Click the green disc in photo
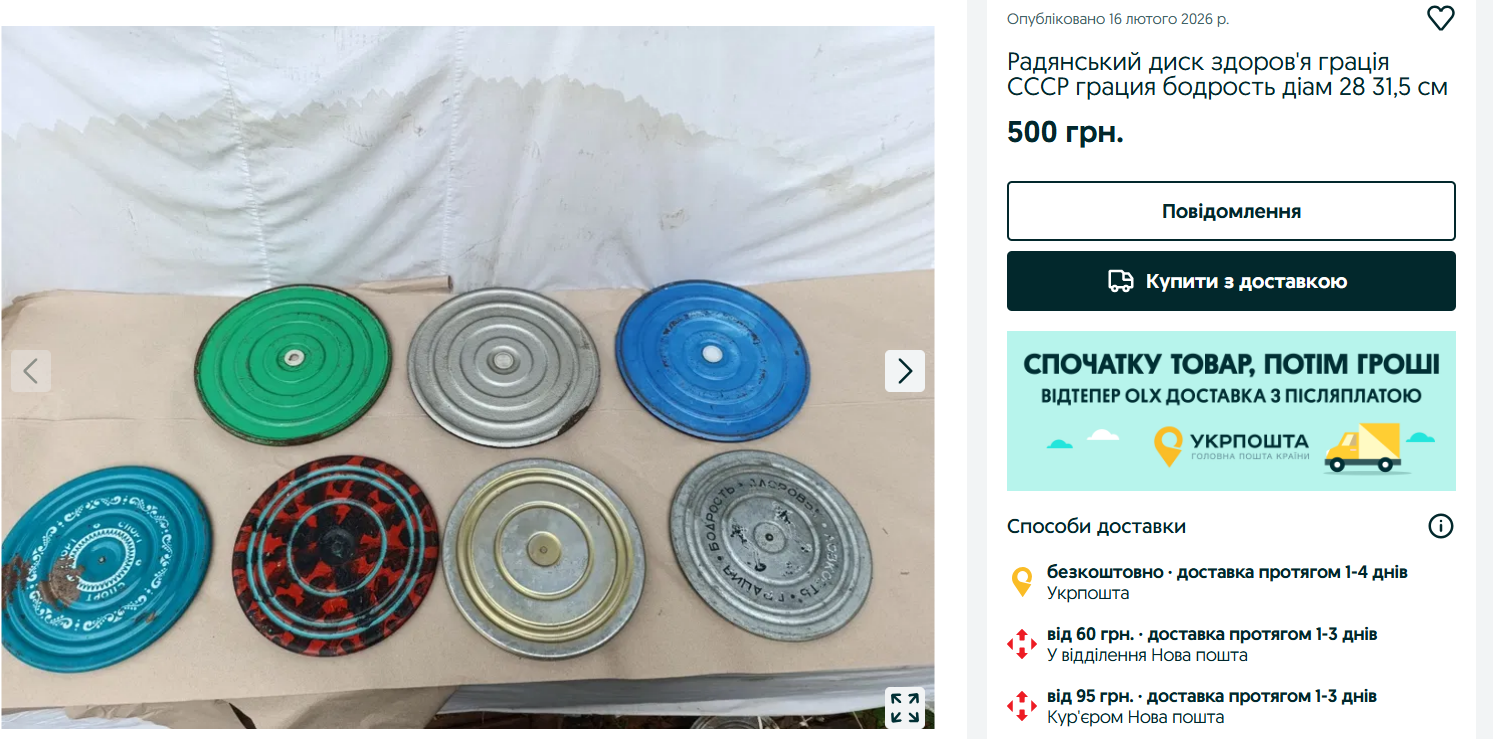This screenshot has width=1493, height=739. pyautogui.click(x=292, y=365)
